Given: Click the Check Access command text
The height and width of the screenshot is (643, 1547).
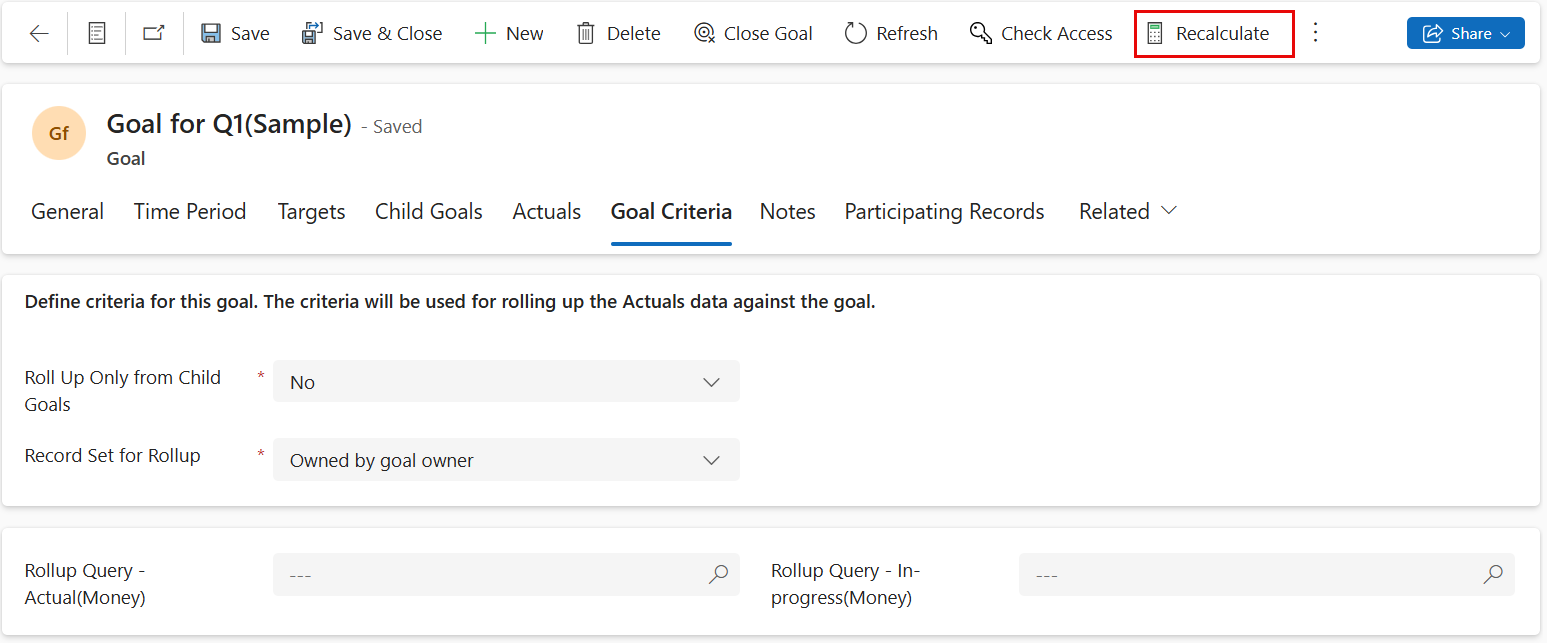Looking at the screenshot, I should click(x=1057, y=34).
